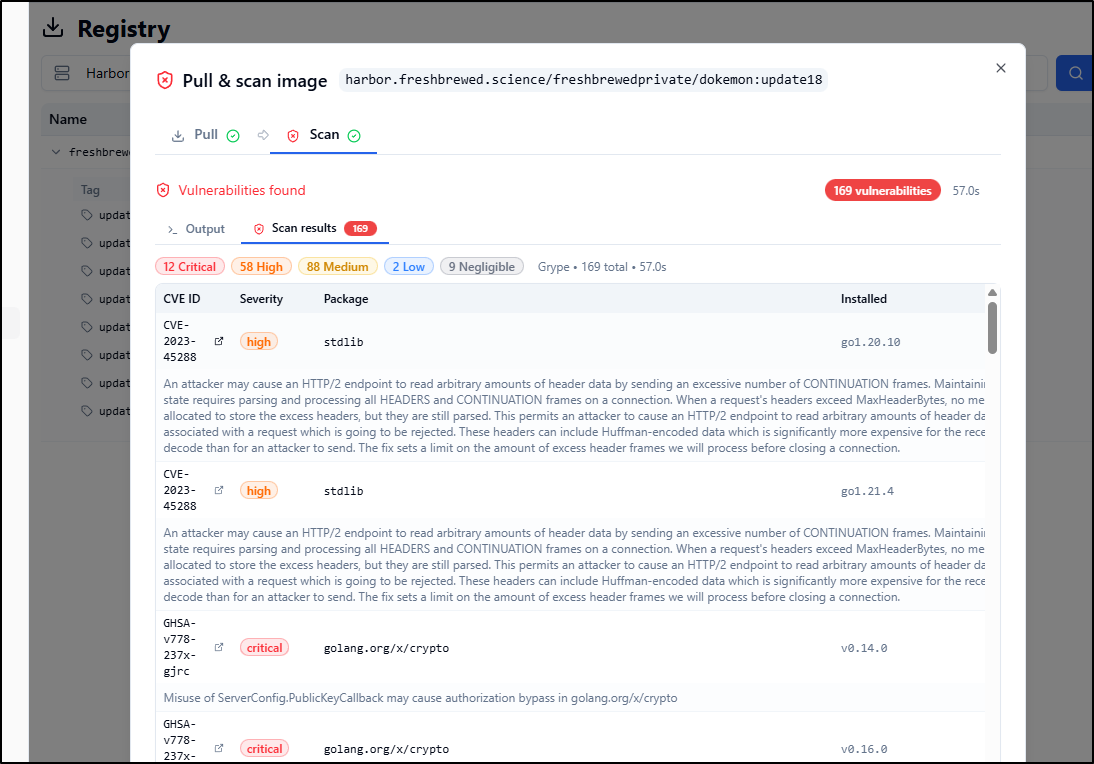Open external link for second CVE-2023-45288 entry
This screenshot has height=764, width=1094.
[x=219, y=490]
